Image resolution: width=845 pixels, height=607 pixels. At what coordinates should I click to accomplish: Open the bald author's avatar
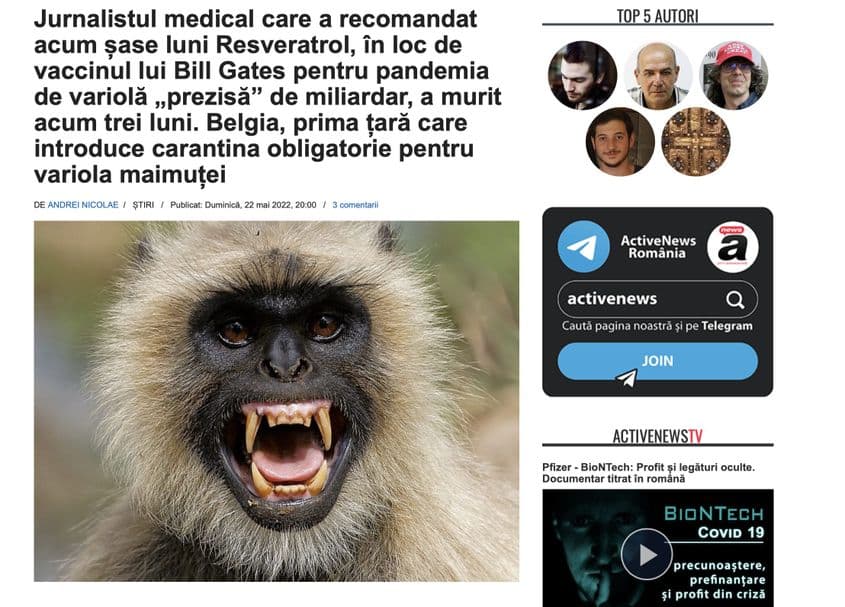(x=658, y=75)
